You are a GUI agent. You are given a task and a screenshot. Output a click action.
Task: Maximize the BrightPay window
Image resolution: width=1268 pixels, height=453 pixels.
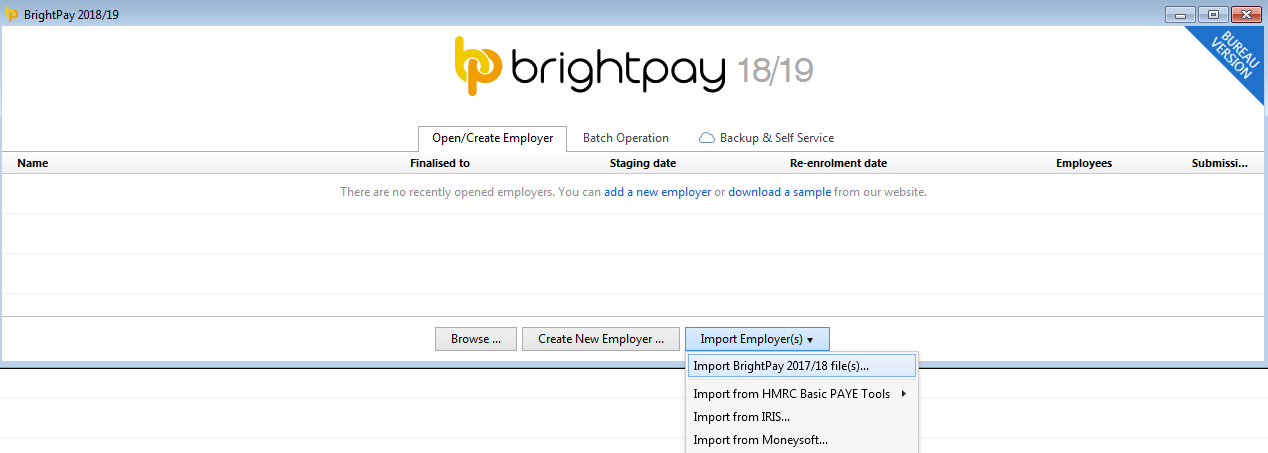1212,14
